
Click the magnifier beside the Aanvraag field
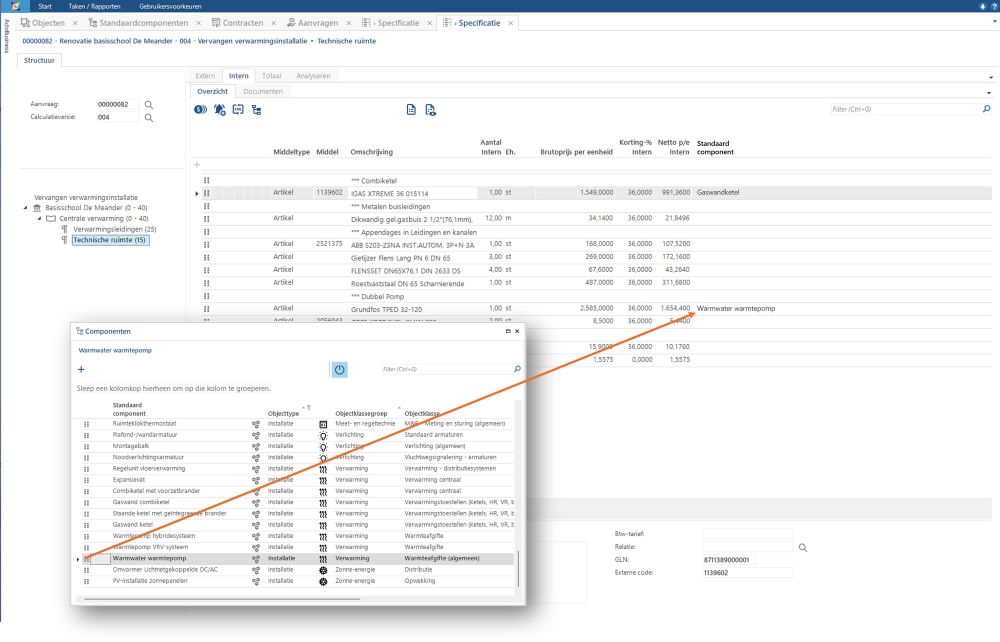pos(149,105)
